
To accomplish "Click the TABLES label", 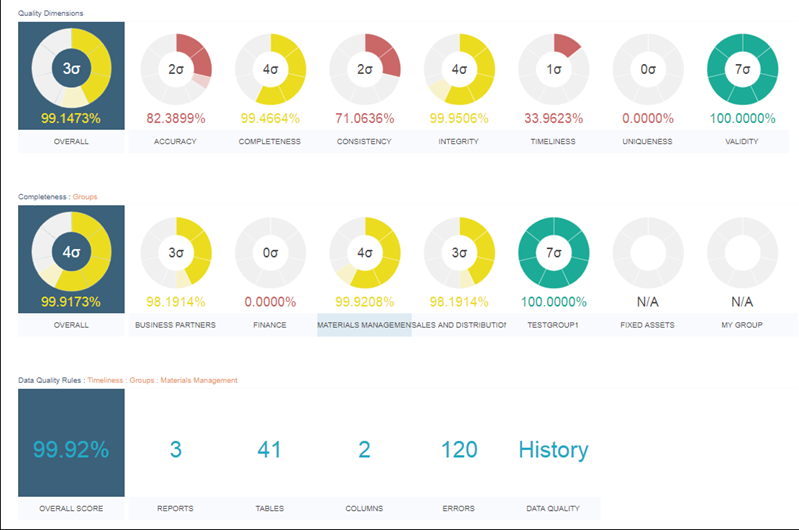I will coord(270,509).
